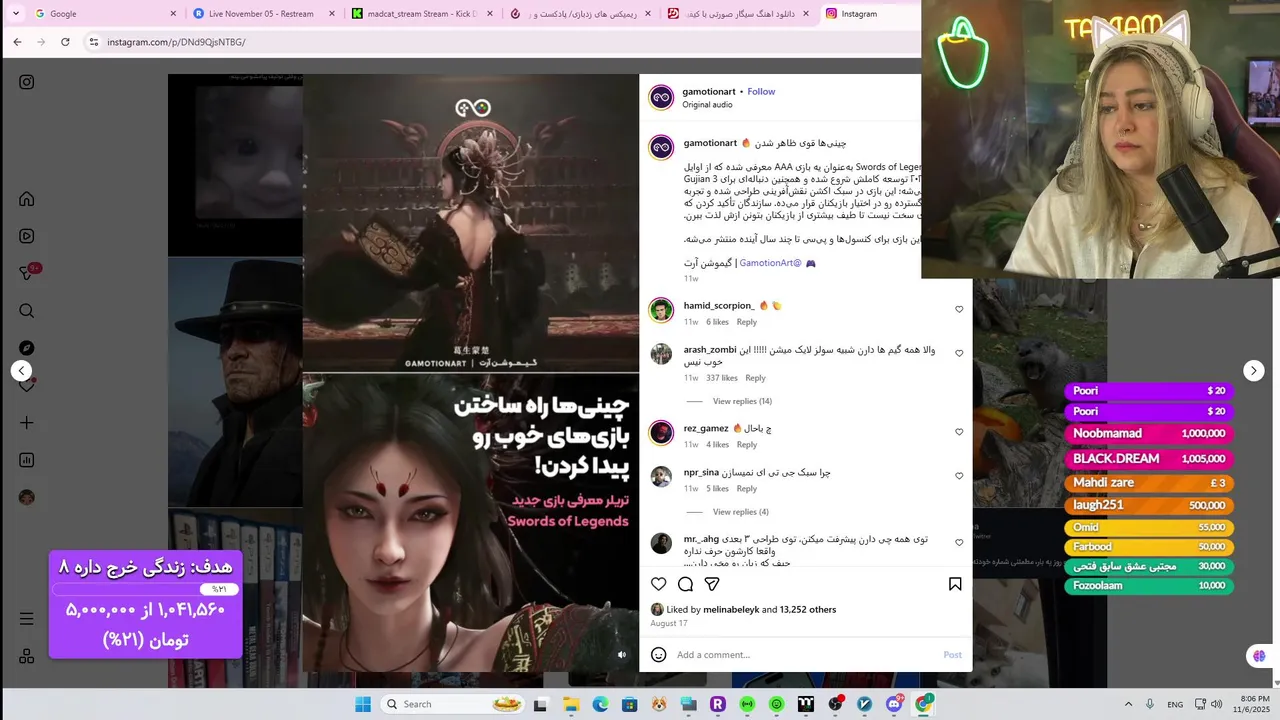Expand View replies (14) under arash_zombi
The image size is (1280, 720).
pyautogui.click(x=742, y=401)
